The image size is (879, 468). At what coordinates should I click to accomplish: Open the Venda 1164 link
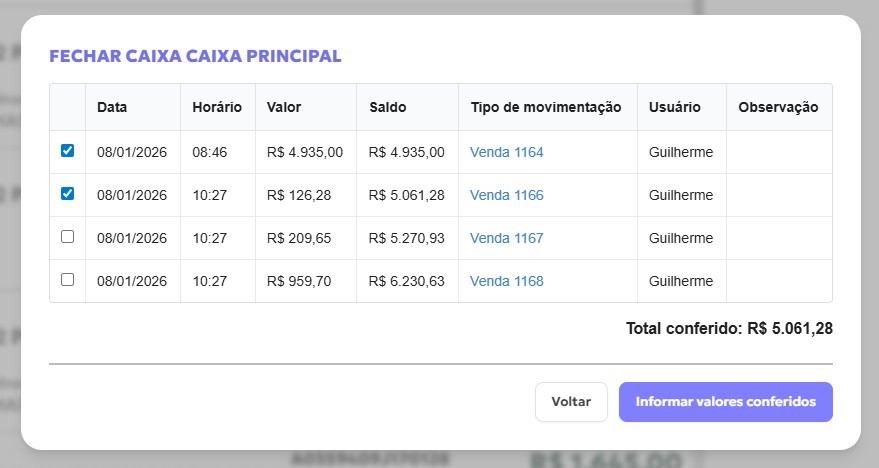(507, 152)
